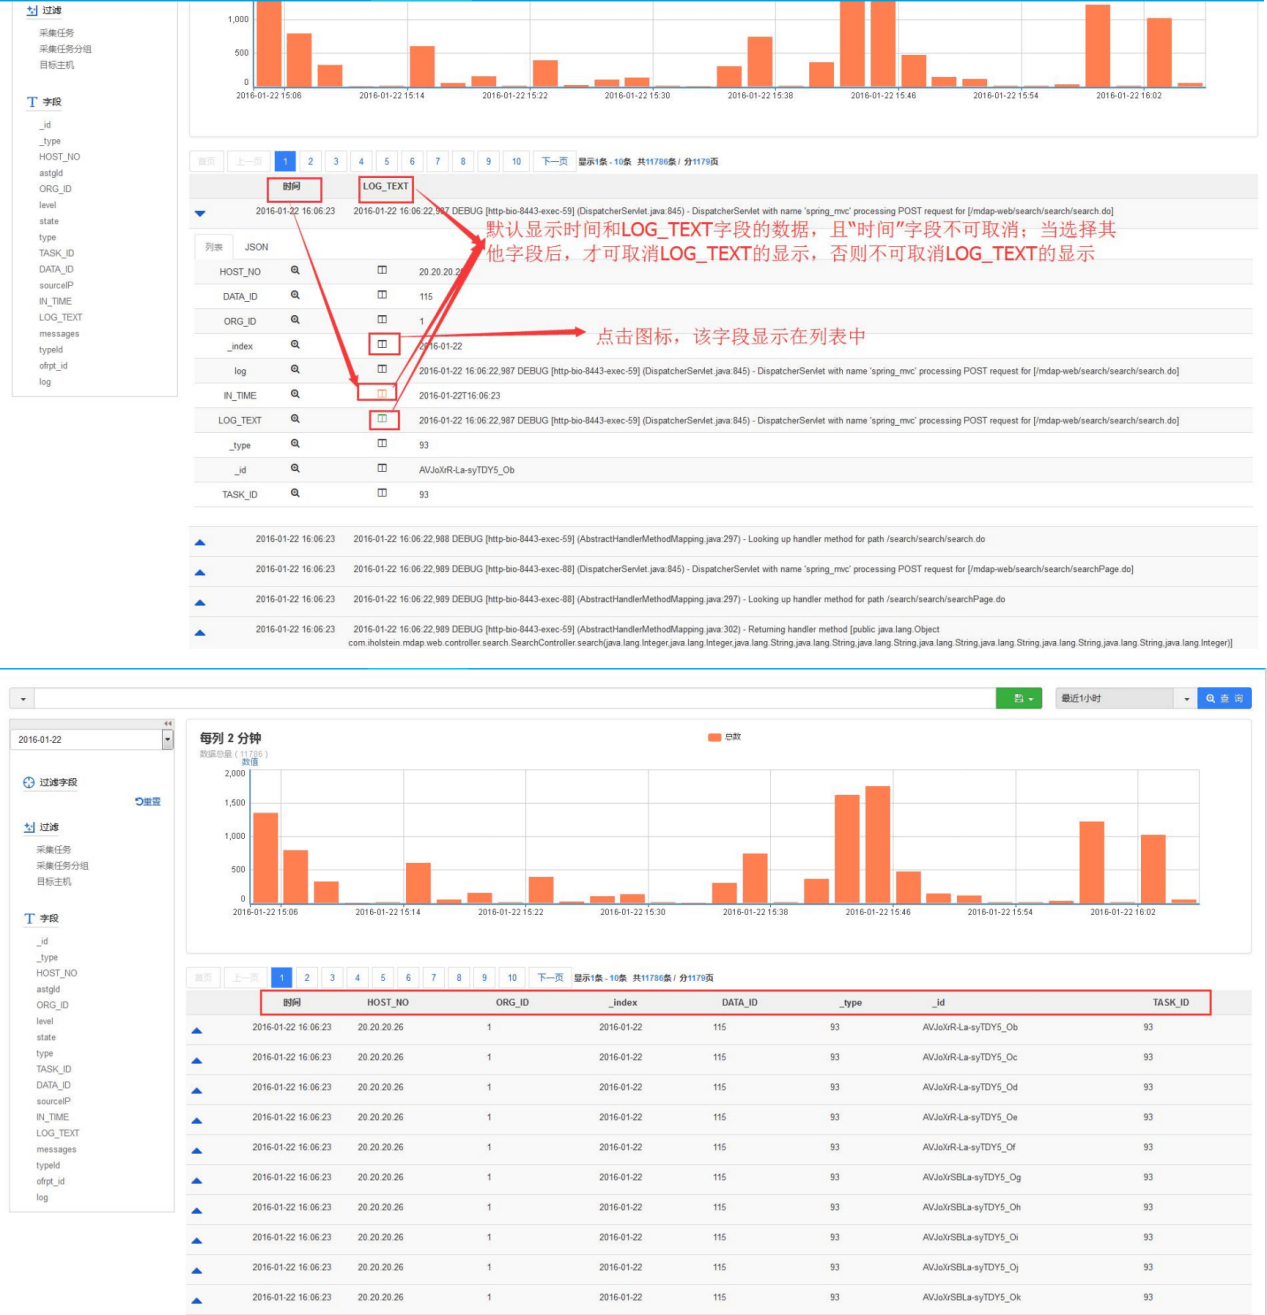This screenshot has width=1267, height=1315.
Task: Click the green save icon button beside search bar
Action: [1018, 699]
